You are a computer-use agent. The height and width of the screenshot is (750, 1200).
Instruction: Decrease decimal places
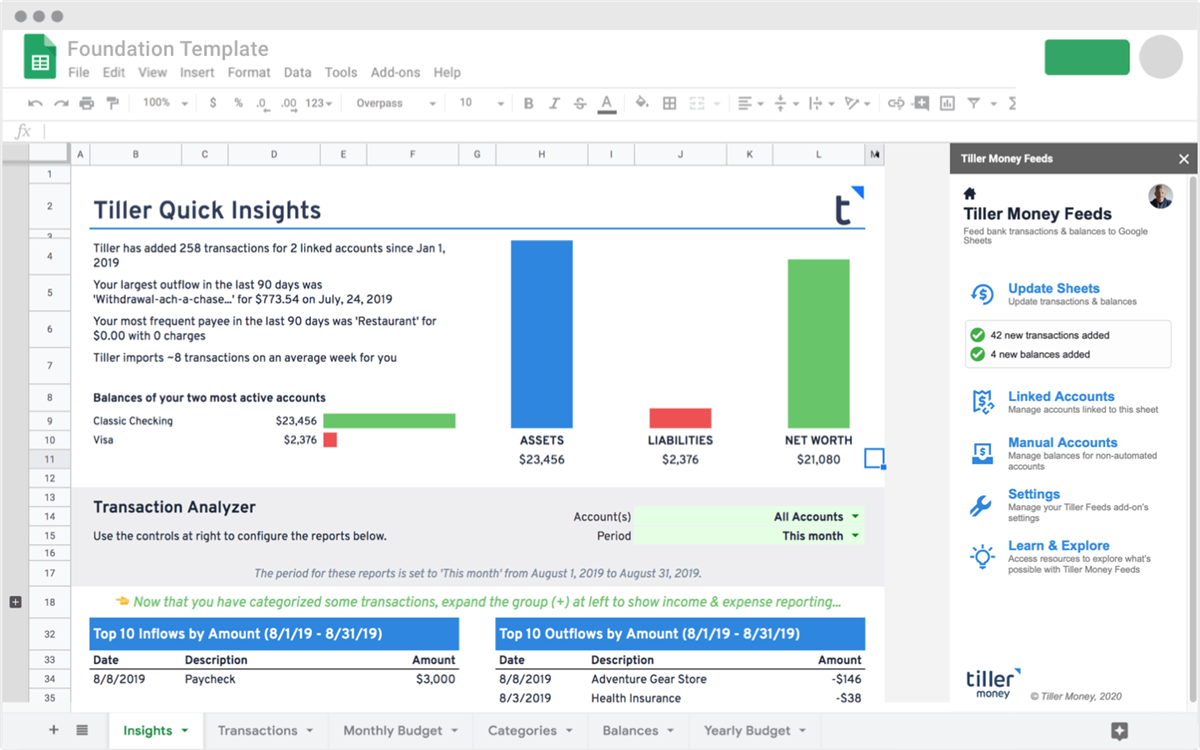[x=262, y=103]
